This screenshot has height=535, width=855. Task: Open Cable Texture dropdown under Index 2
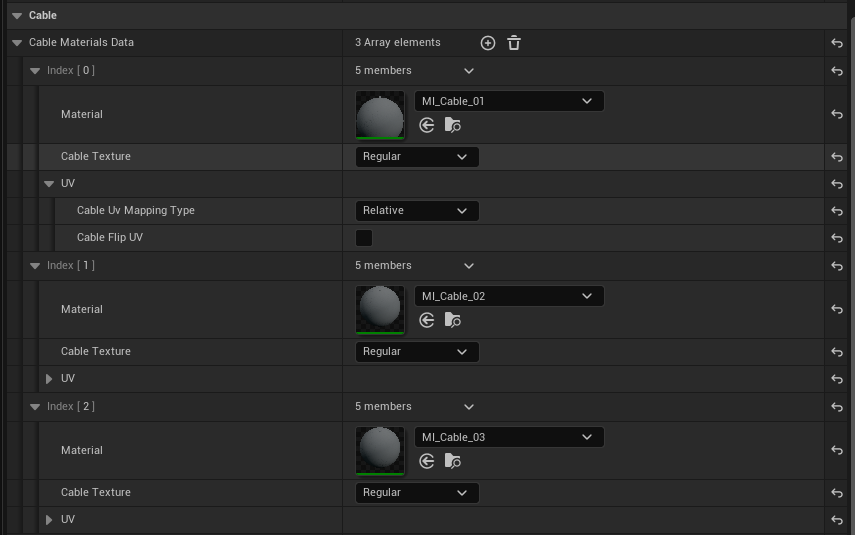click(416, 493)
